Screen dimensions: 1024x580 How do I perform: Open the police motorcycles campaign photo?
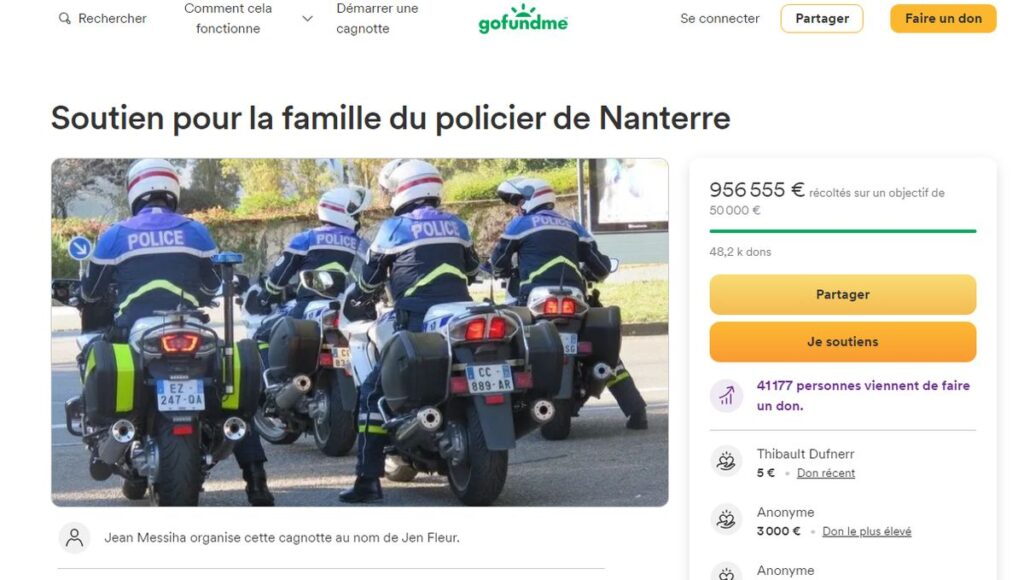click(x=360, y=332)
